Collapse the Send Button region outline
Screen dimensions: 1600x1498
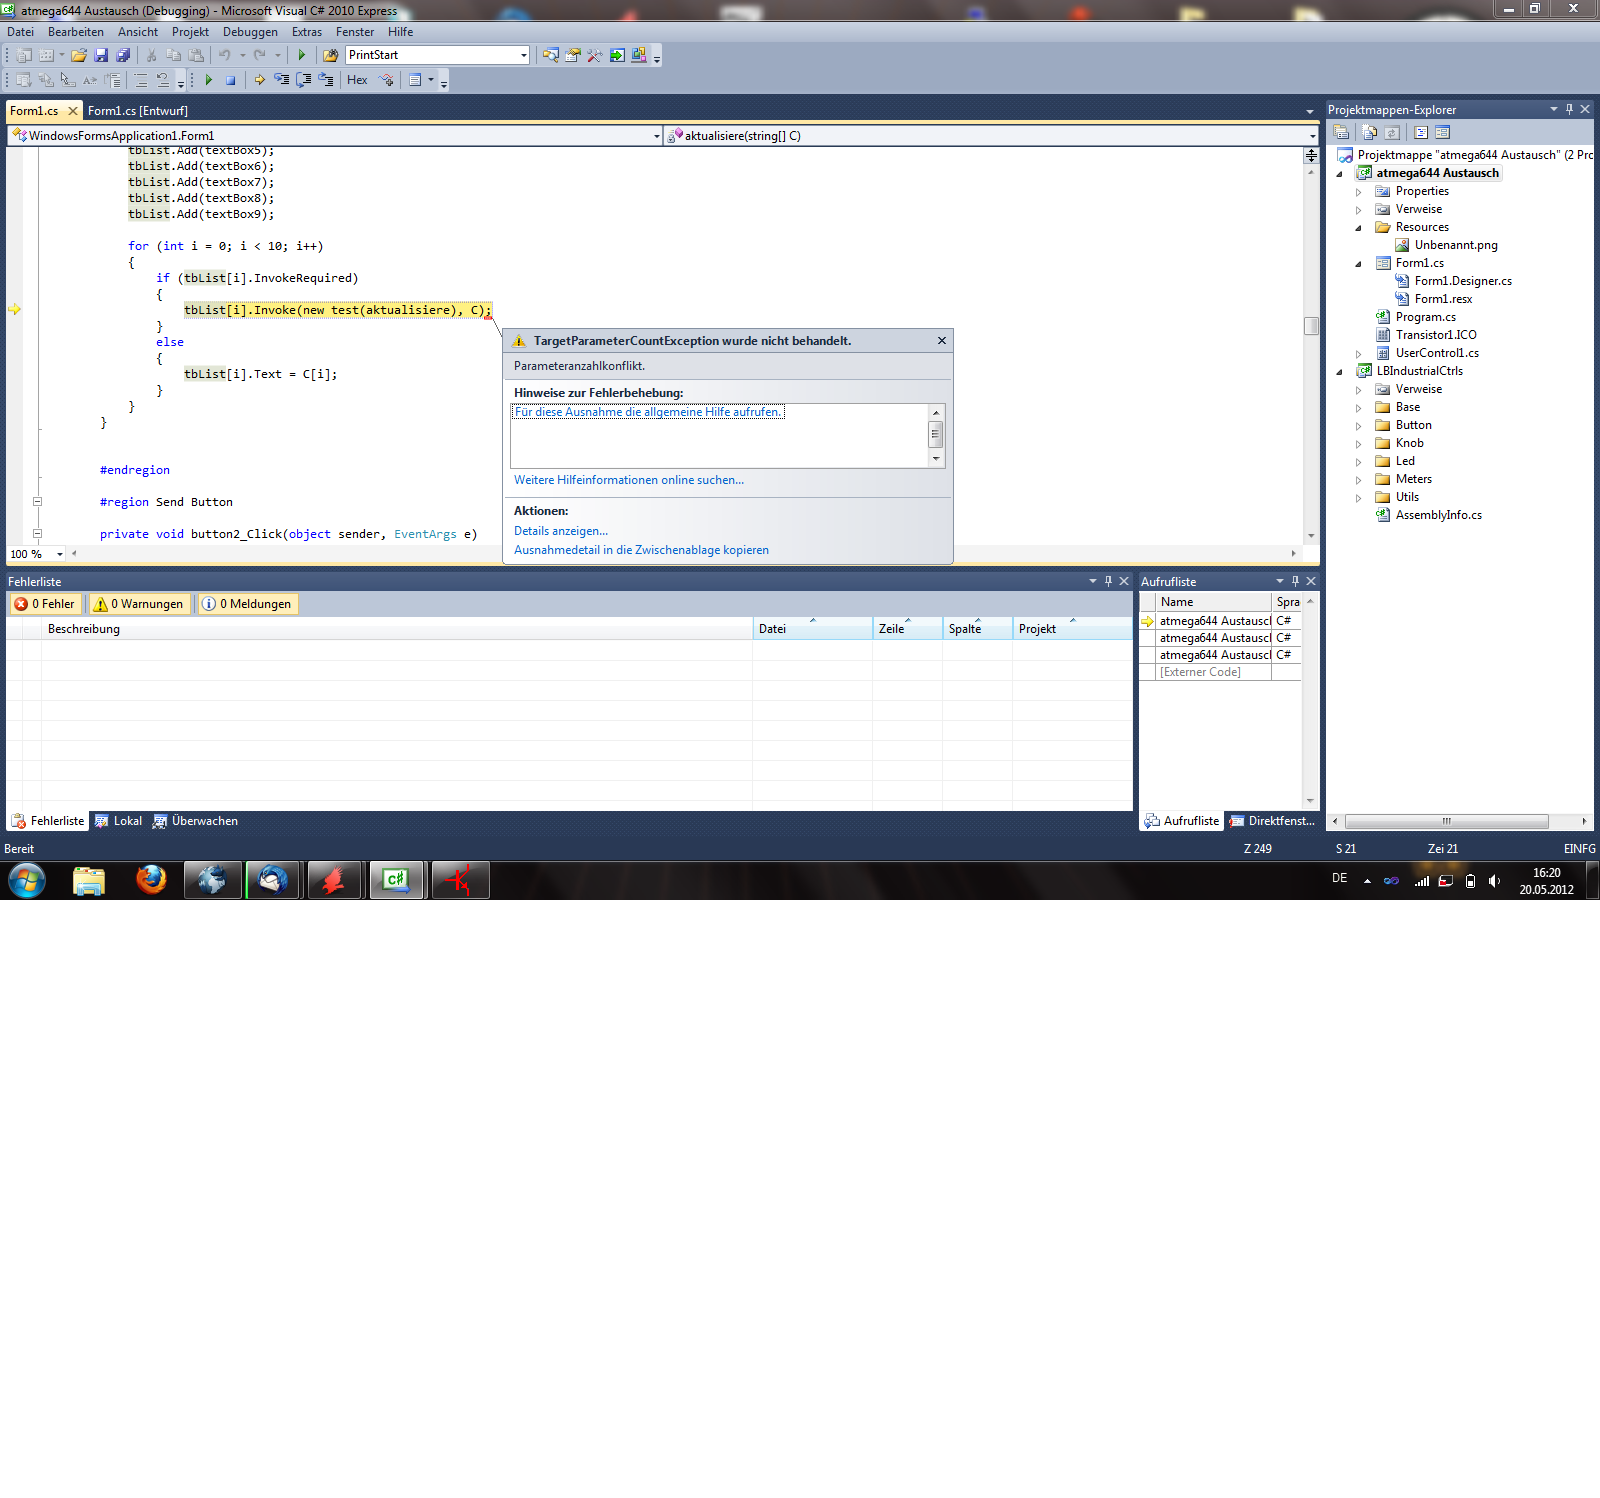(x=37, y=502)
